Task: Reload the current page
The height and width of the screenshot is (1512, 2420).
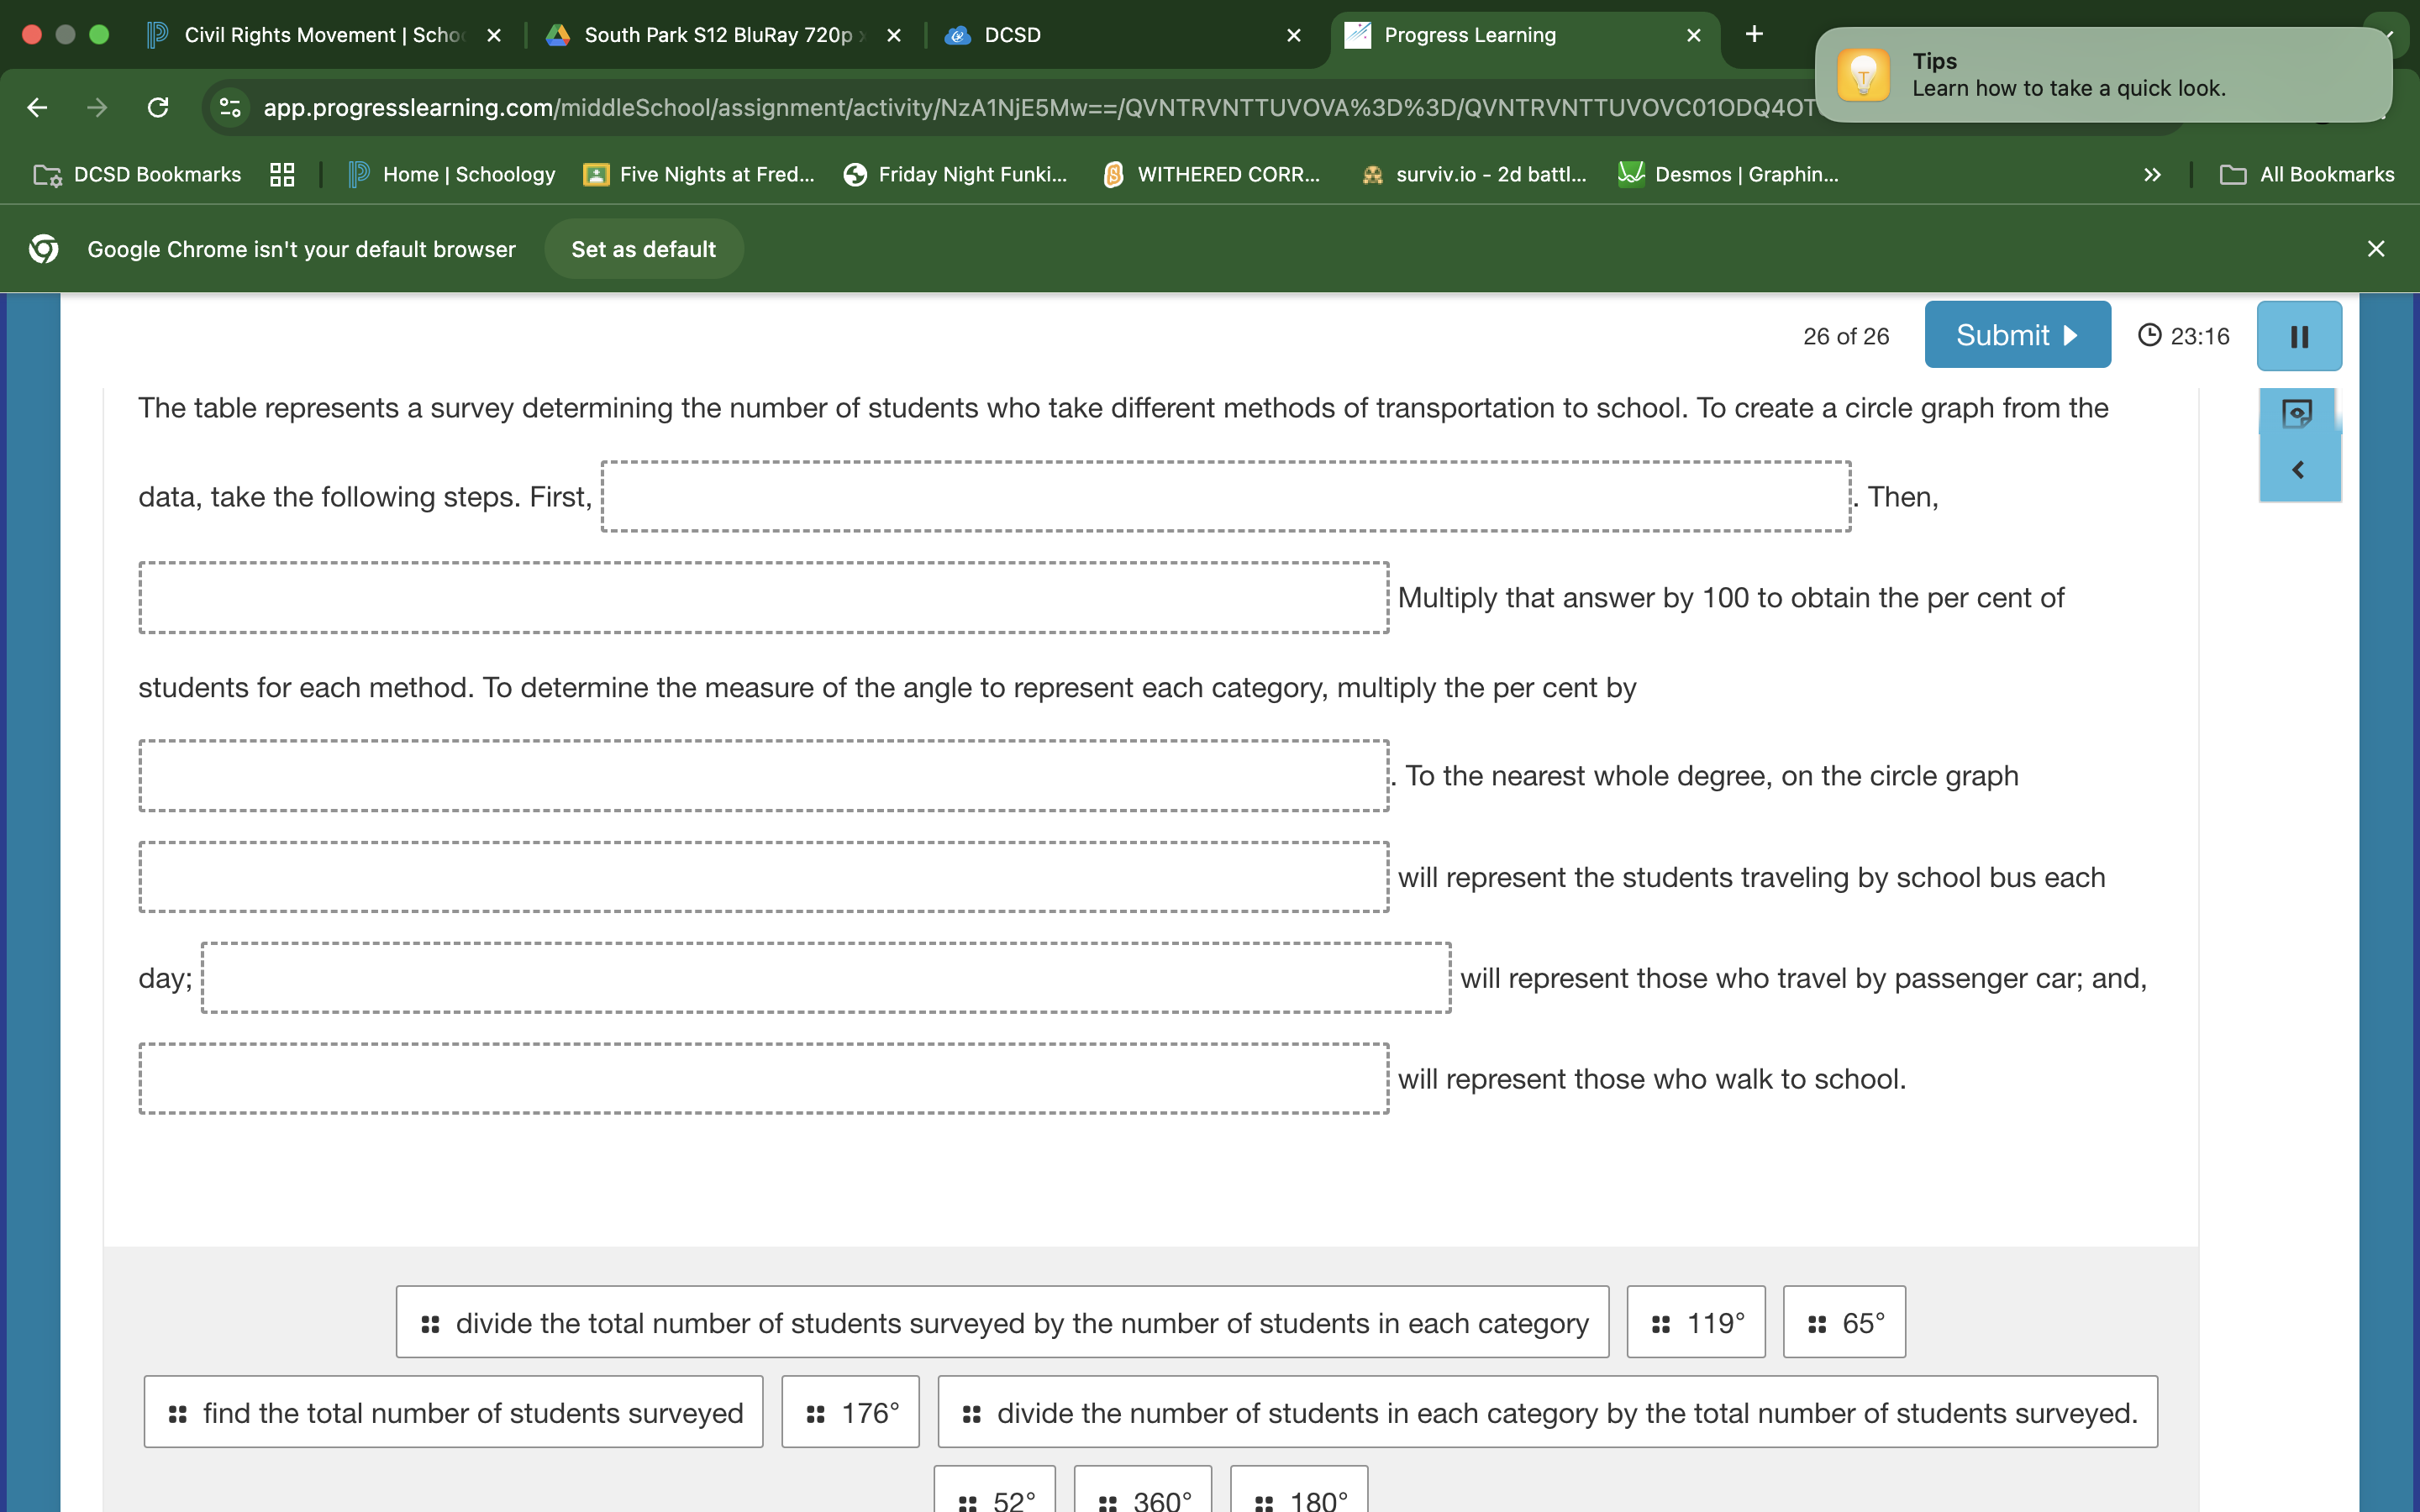Action: coord(158,107)
